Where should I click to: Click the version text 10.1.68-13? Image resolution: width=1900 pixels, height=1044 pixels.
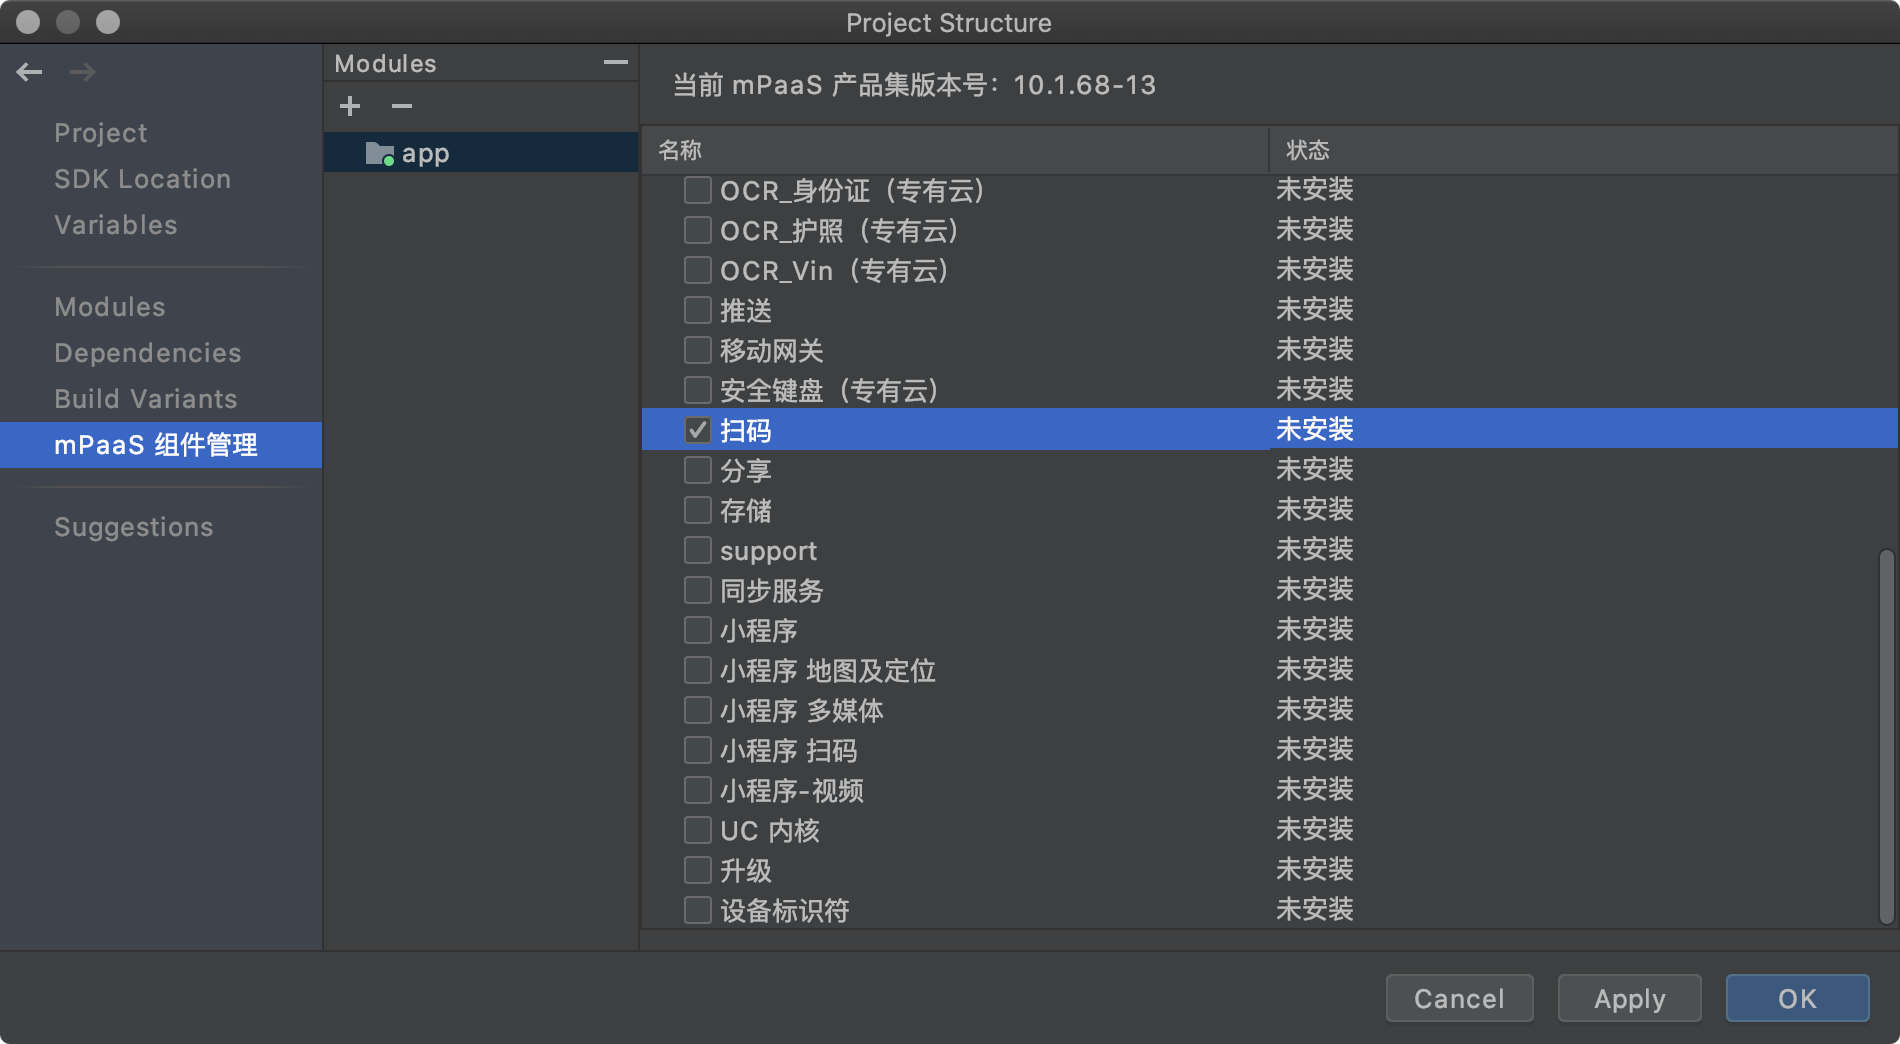pyautogui.click(x=1084, y=85)
